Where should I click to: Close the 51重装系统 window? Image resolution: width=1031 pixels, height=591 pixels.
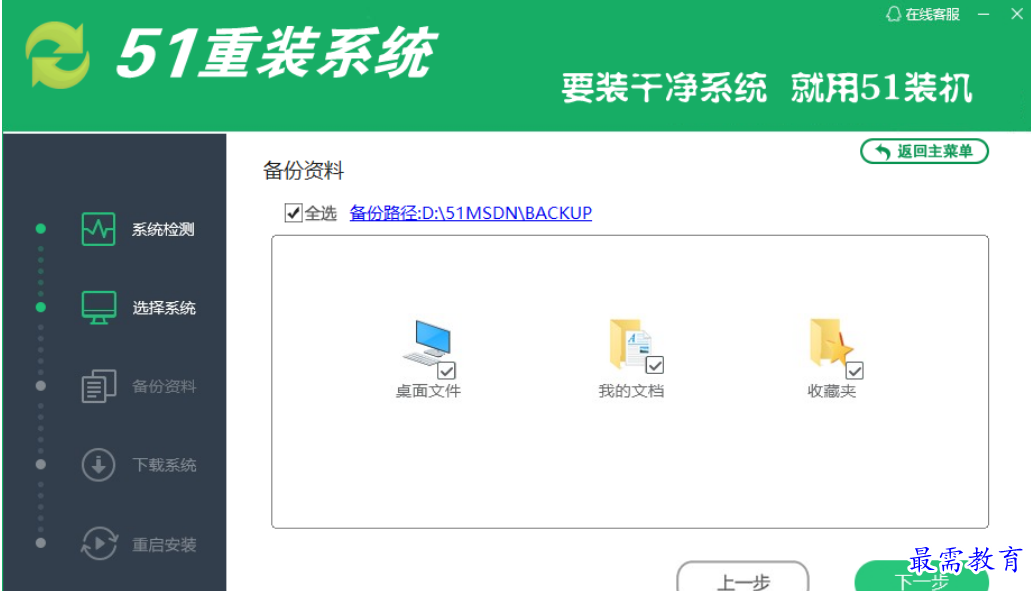pyautogui.click(x=1017, y=14)
